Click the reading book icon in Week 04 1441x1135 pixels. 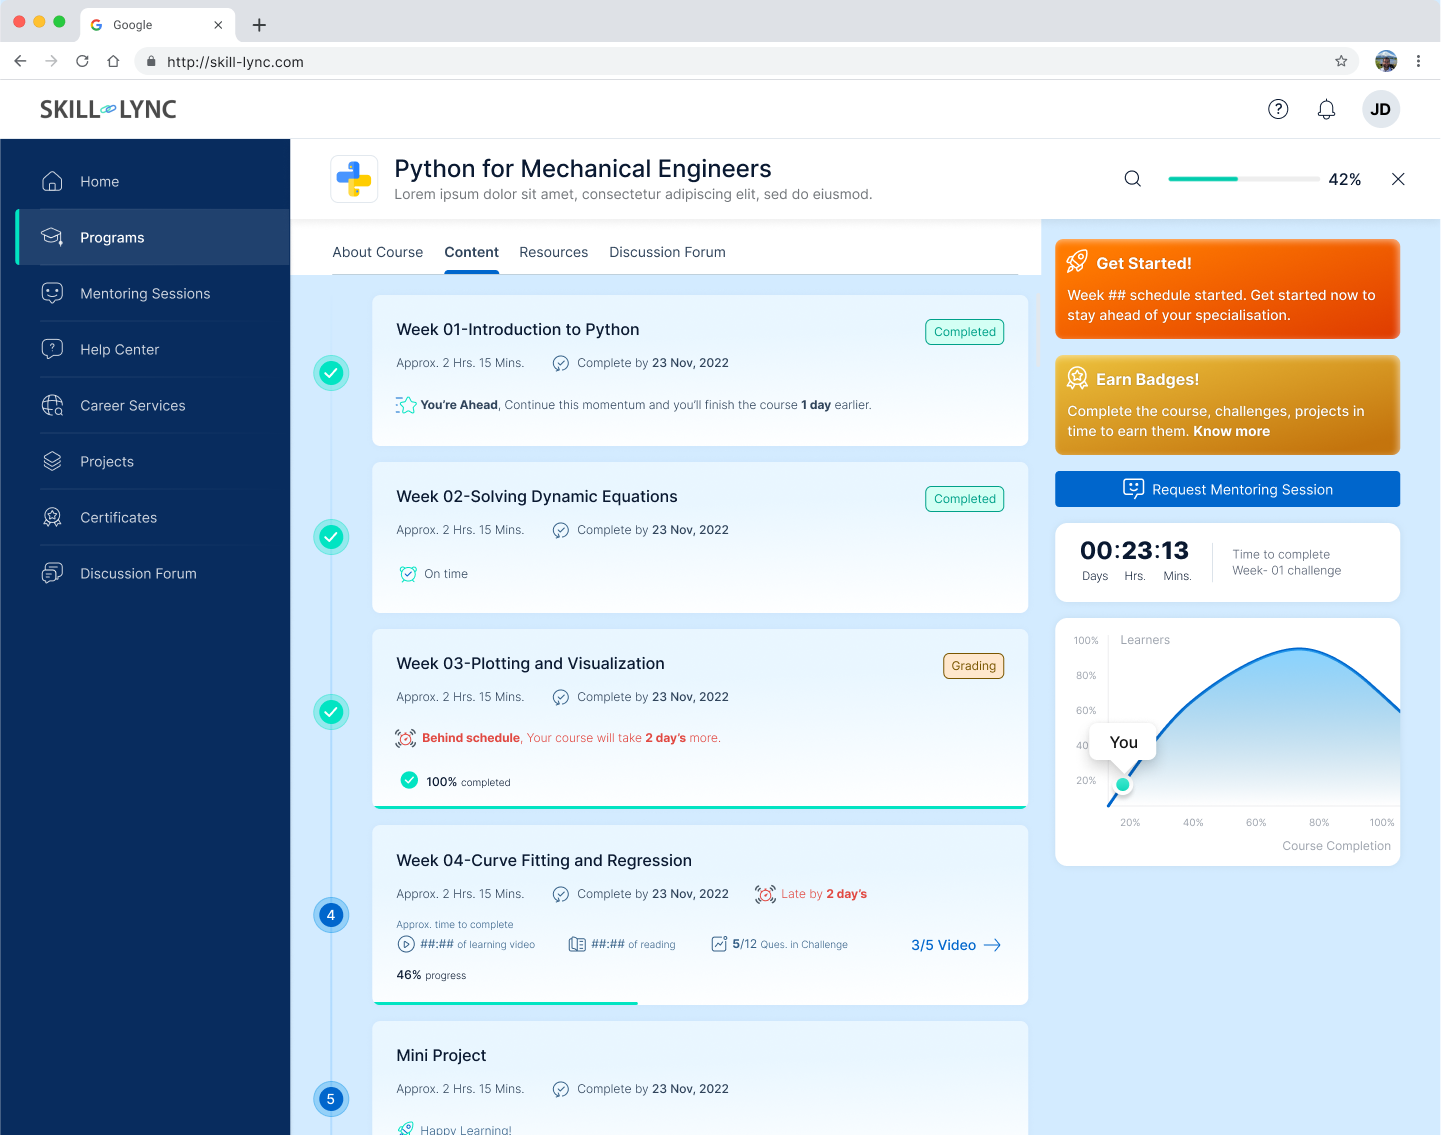pos(577,944)
